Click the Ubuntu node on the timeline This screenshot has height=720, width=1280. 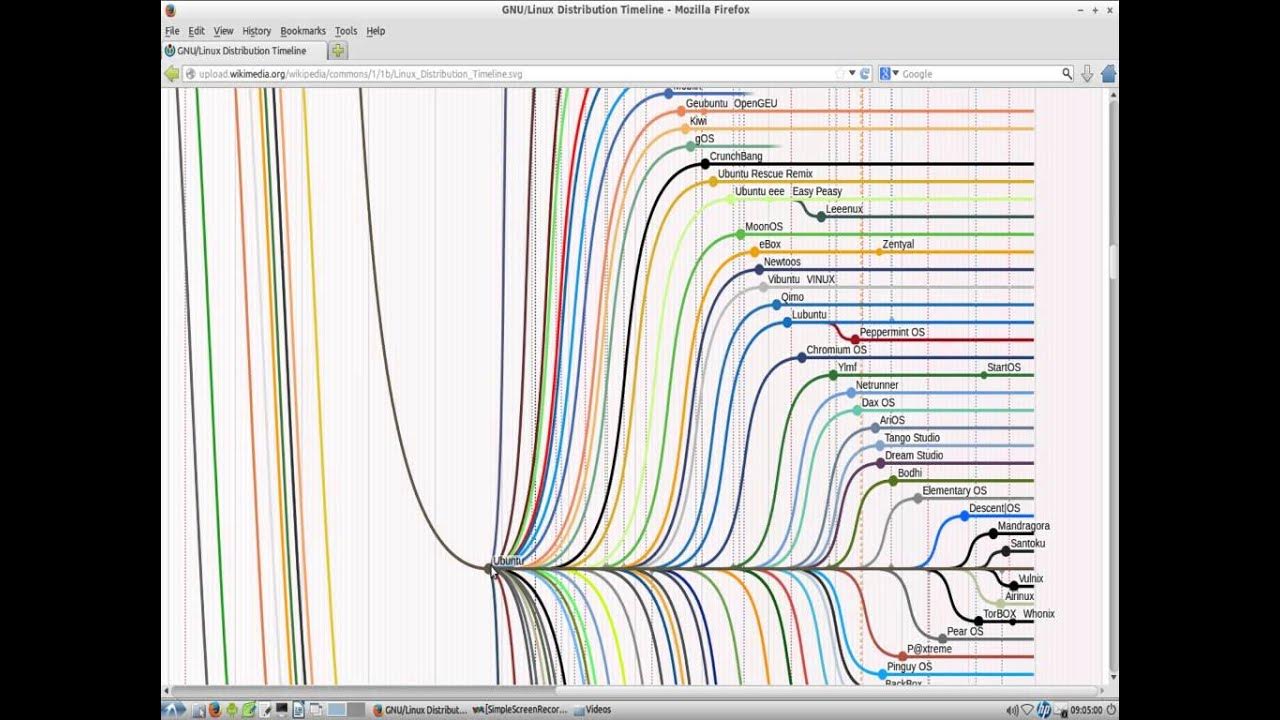[x=489, y=568]
